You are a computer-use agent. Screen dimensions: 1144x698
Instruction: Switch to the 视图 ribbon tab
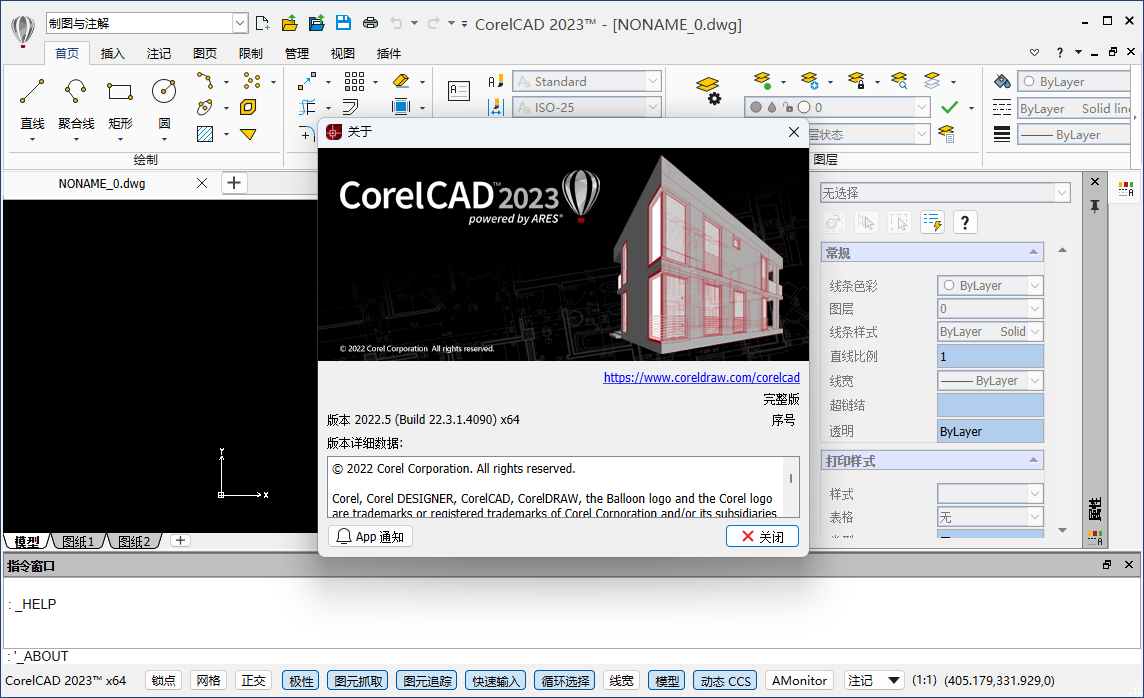coord(342,53)
